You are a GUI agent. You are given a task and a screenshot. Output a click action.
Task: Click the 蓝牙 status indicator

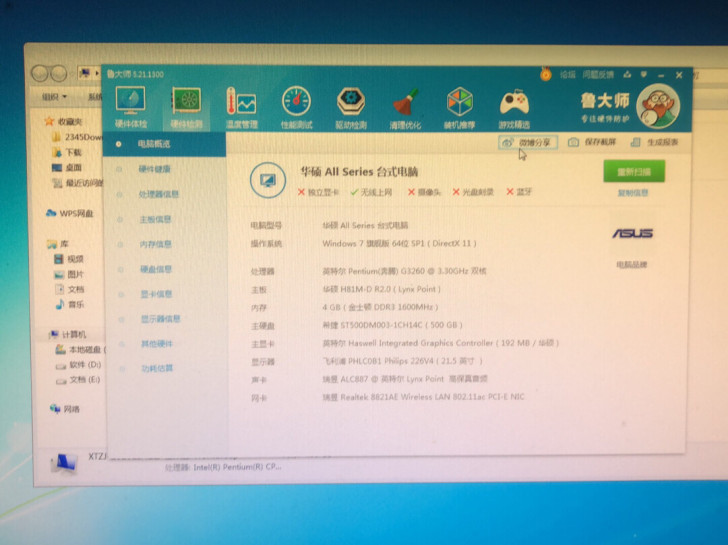519,192
